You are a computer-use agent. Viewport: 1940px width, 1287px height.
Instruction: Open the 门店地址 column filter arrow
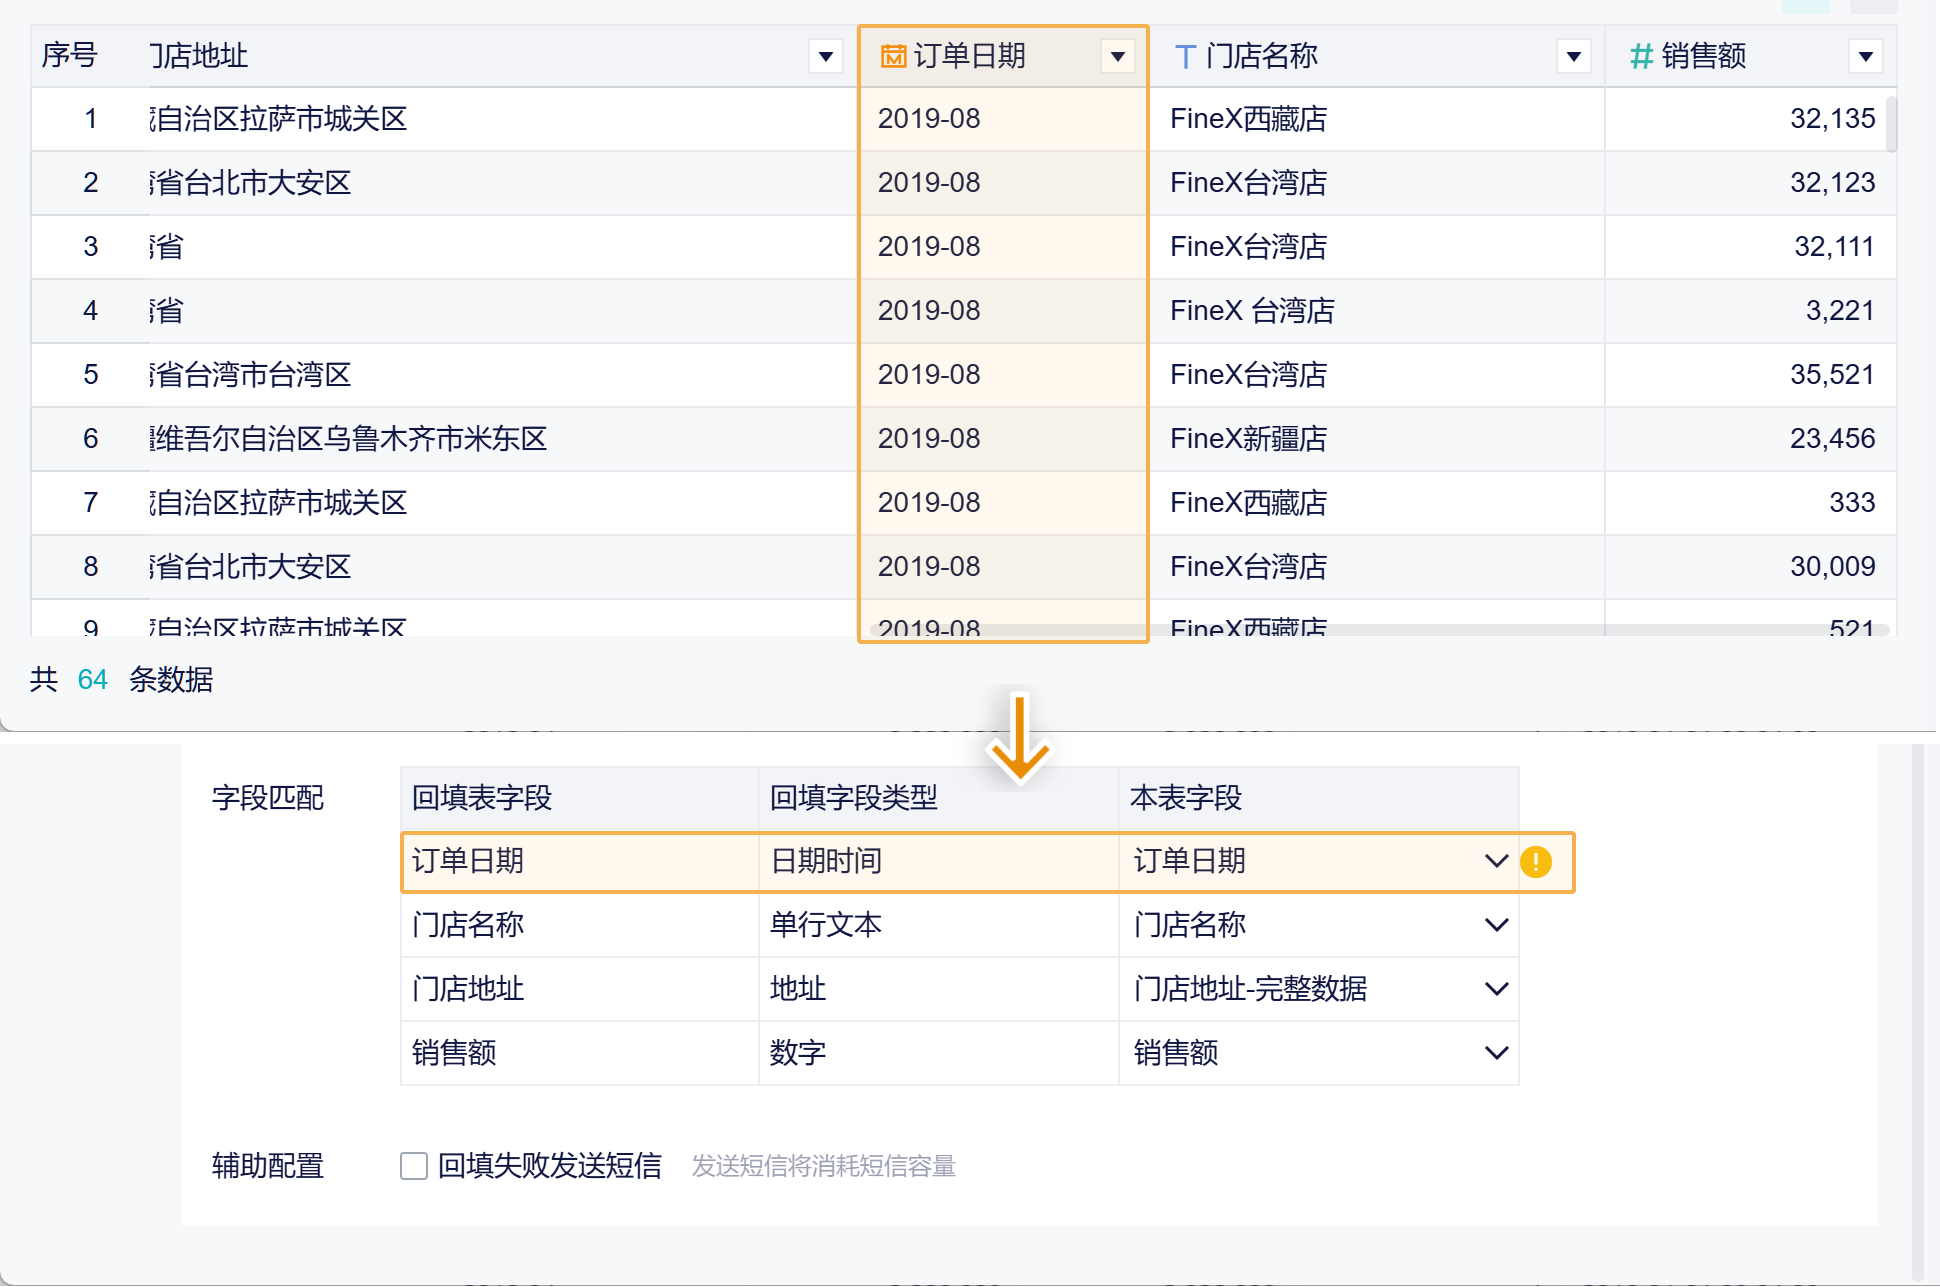pos(826,56)
